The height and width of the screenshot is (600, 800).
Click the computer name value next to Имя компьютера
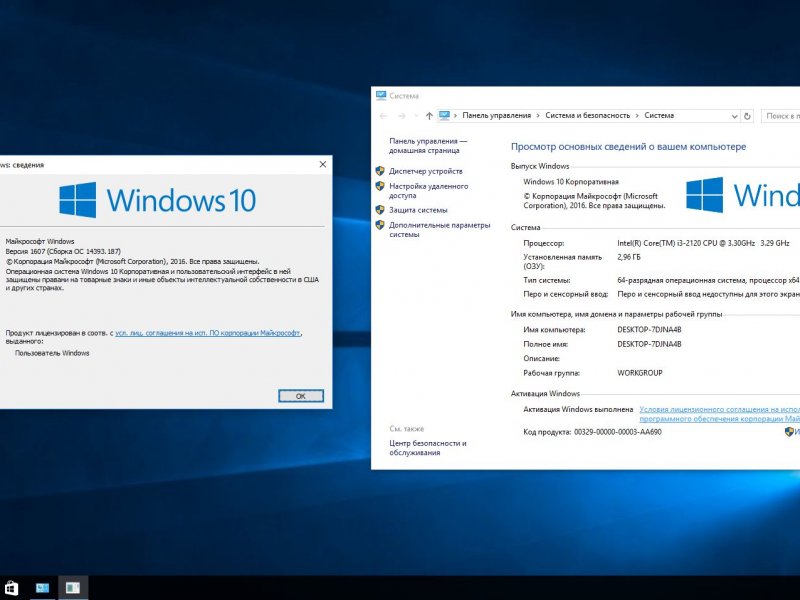point(649,330)
